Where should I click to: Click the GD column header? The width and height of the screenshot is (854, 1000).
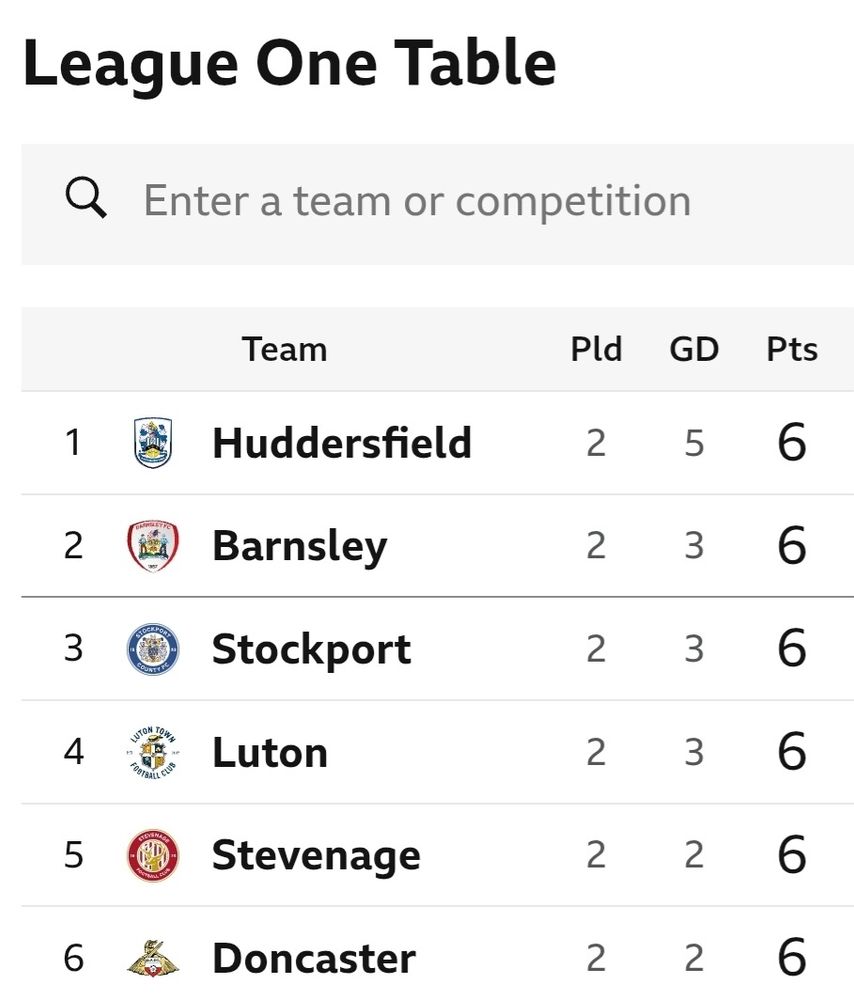[694, 349]
